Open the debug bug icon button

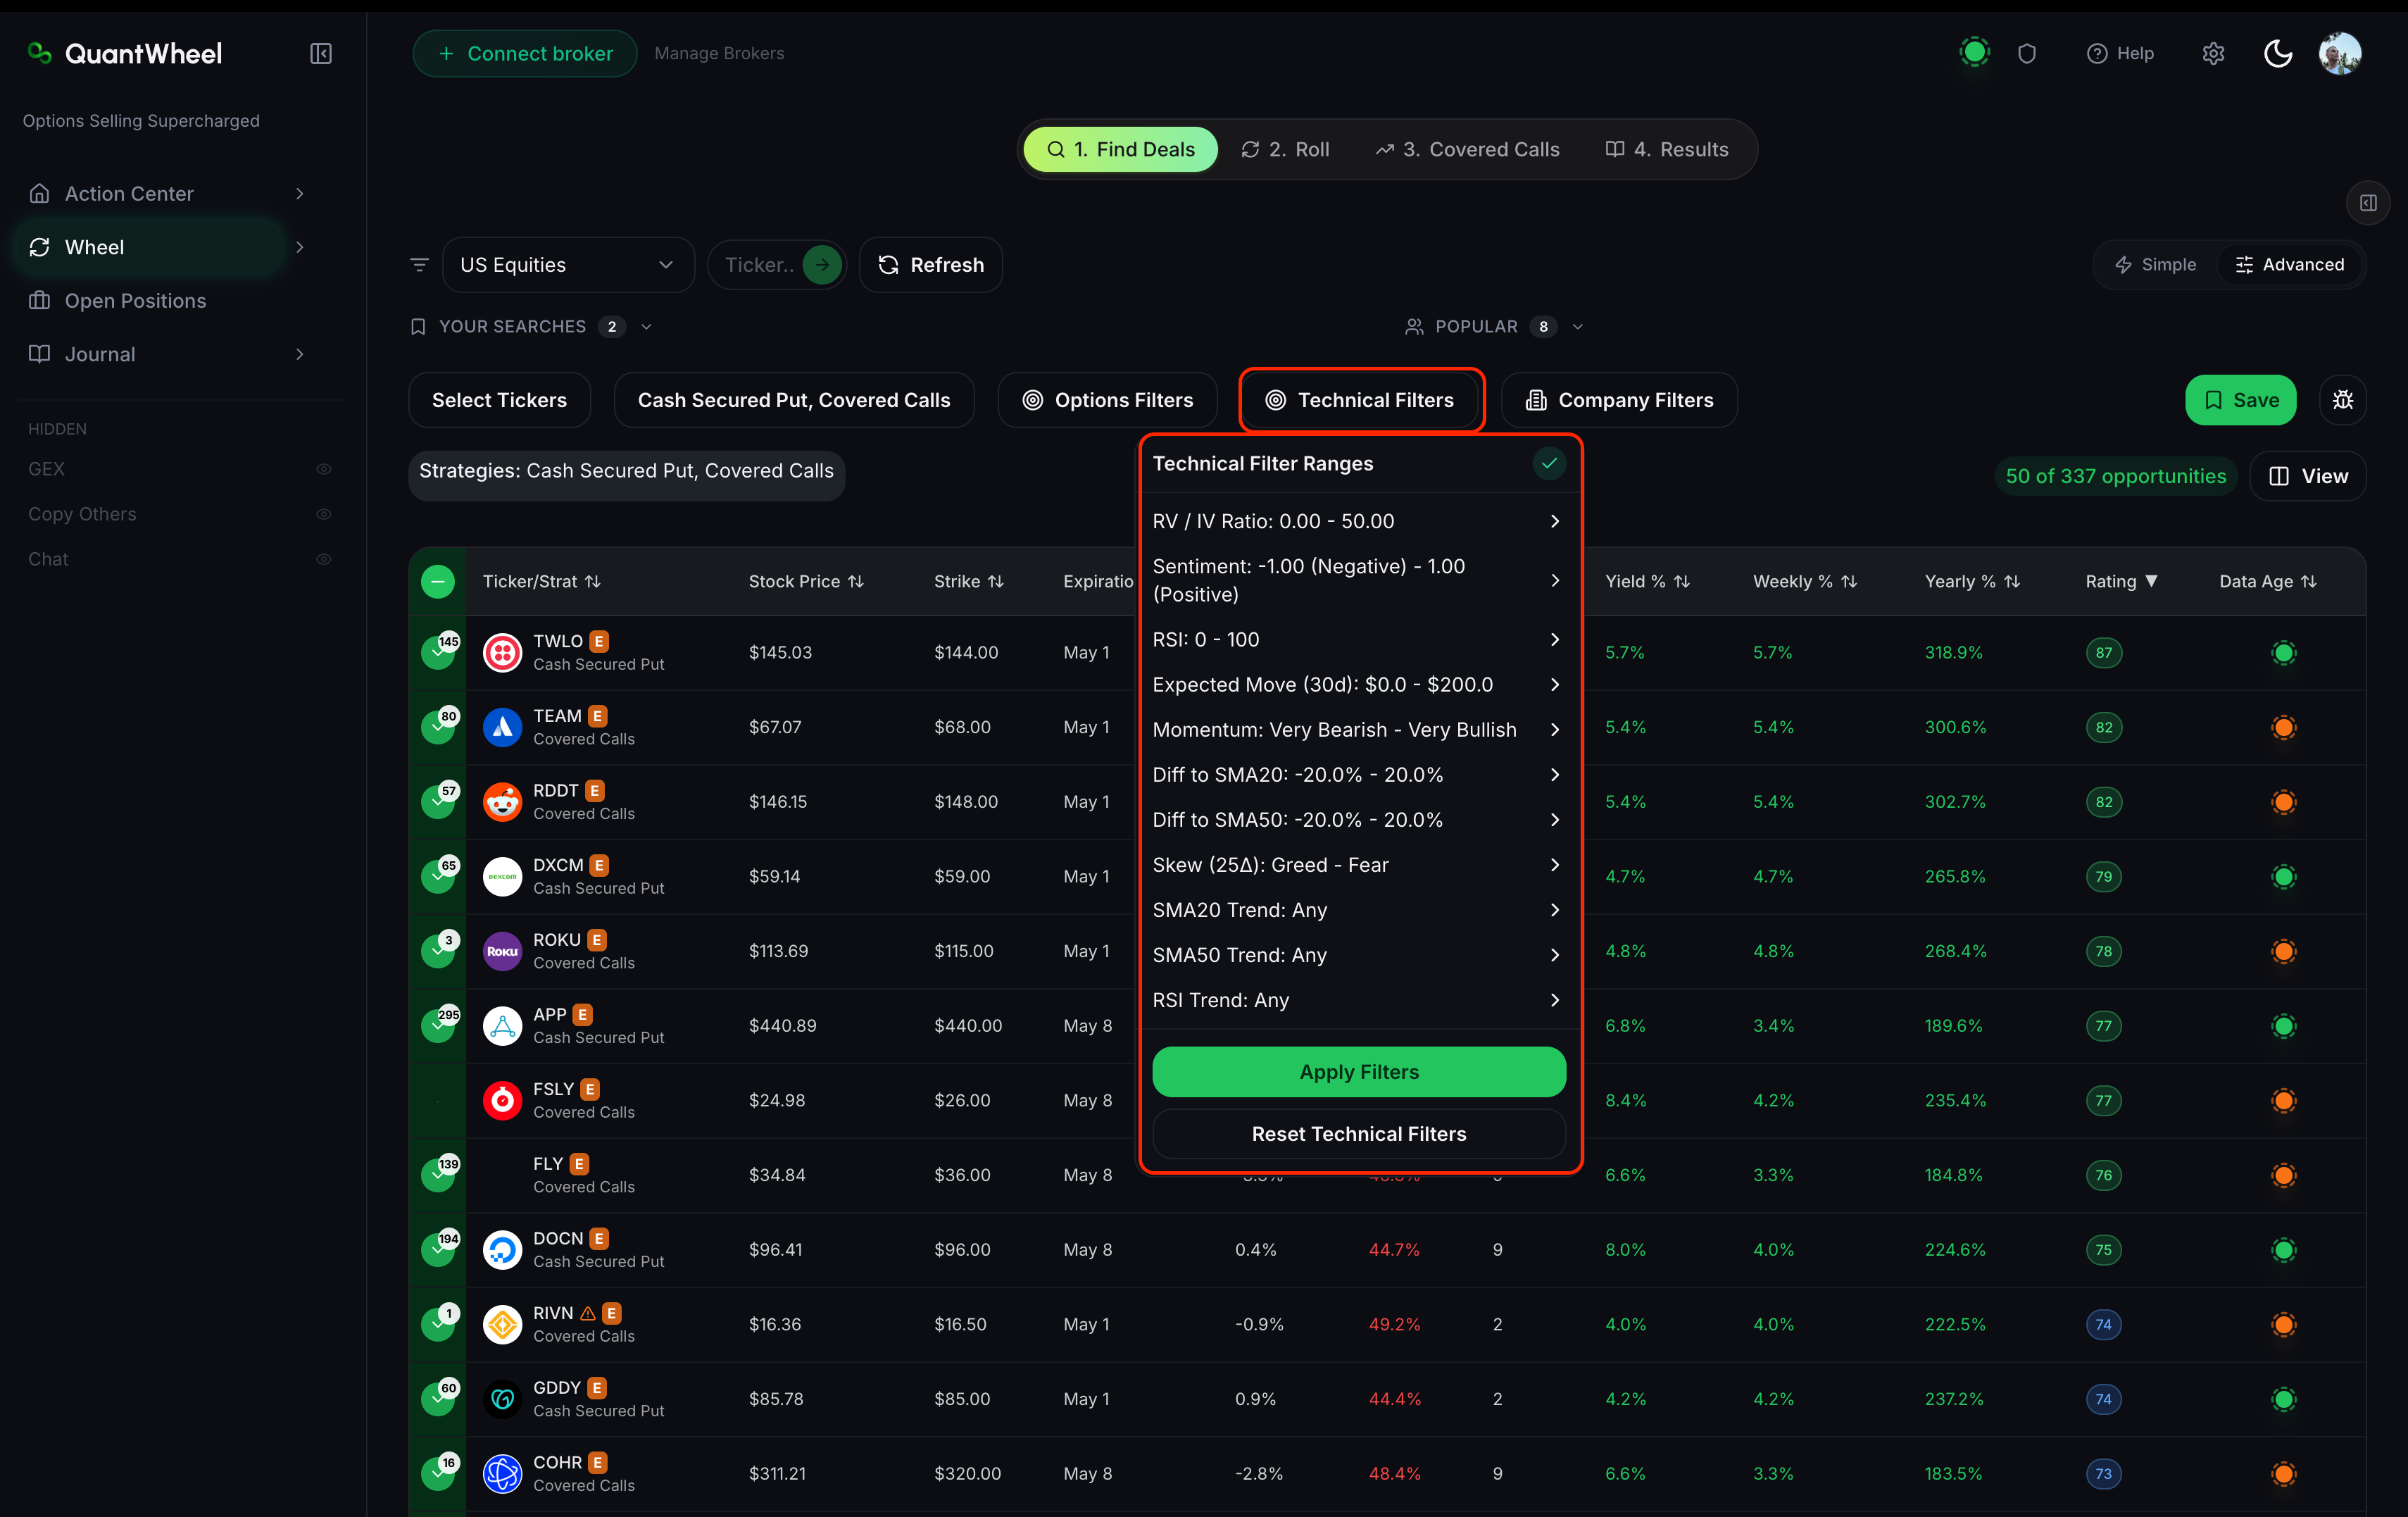click(x=2342, y=400)
